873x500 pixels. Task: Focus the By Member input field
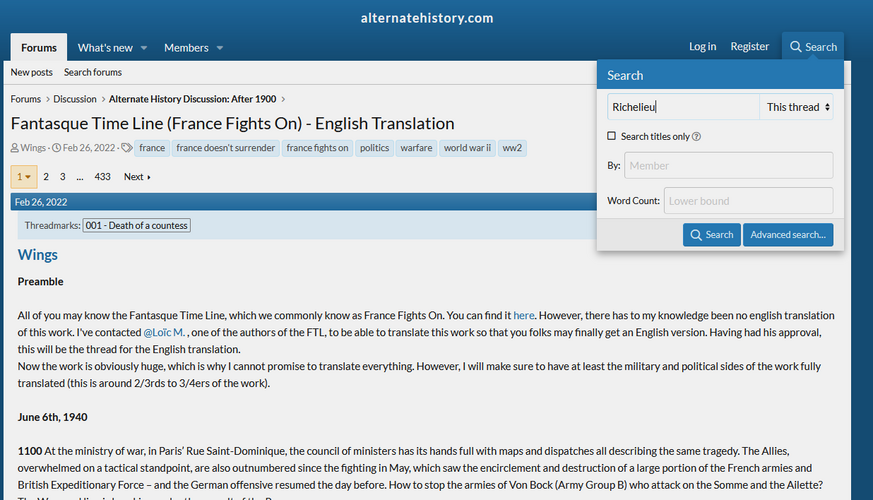click(x=729, y=165)
